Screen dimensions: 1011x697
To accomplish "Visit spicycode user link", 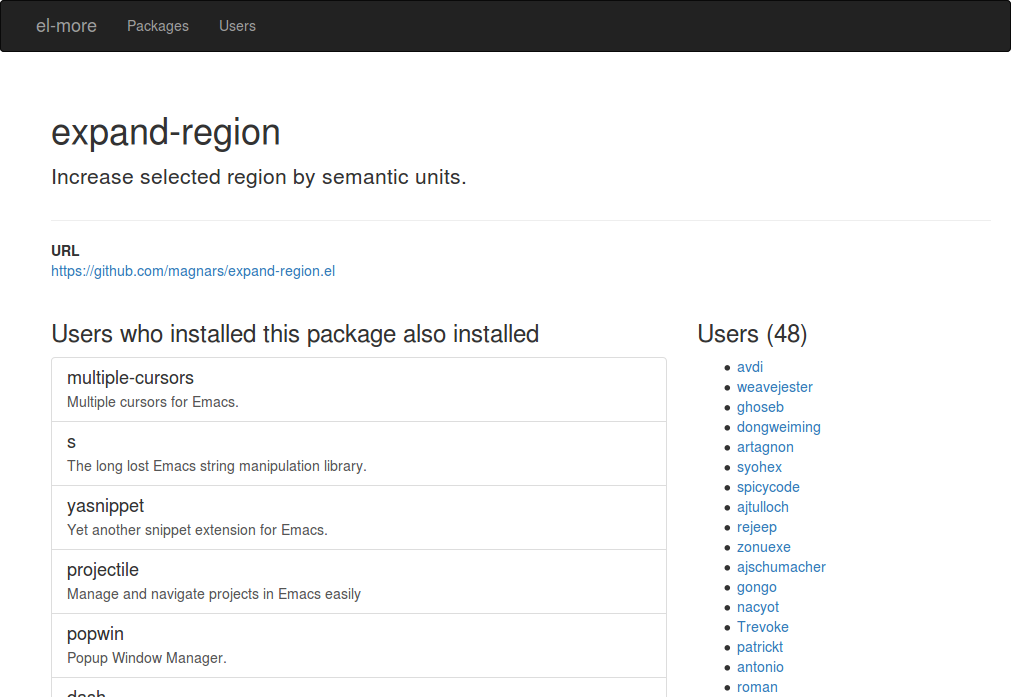I will pos(768,487).
